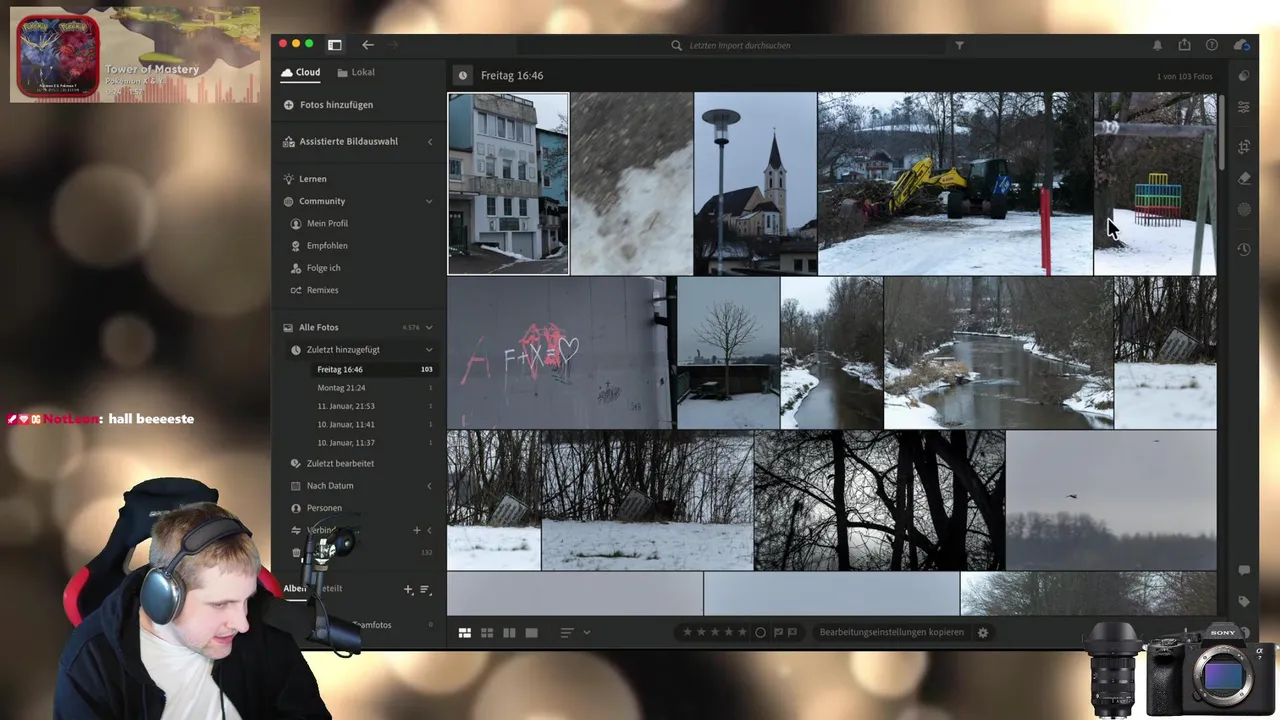
Task: Click the share/export icon in top bar
Action: coord(1185,45)
